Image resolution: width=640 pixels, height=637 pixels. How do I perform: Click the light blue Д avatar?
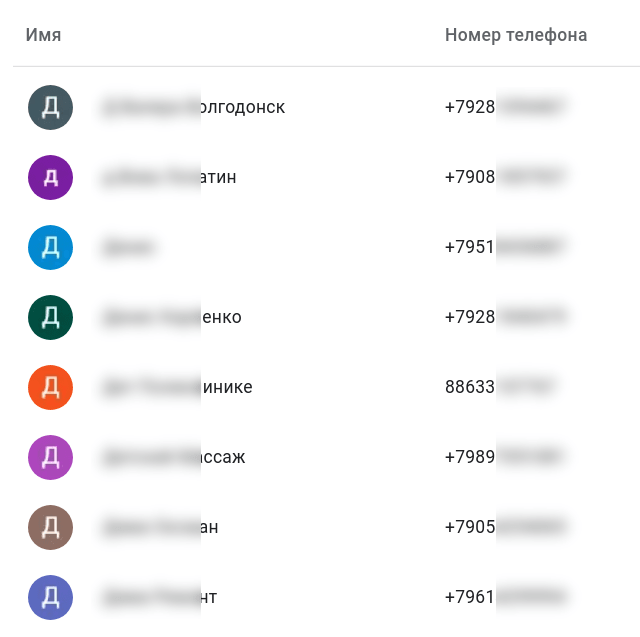50,247
